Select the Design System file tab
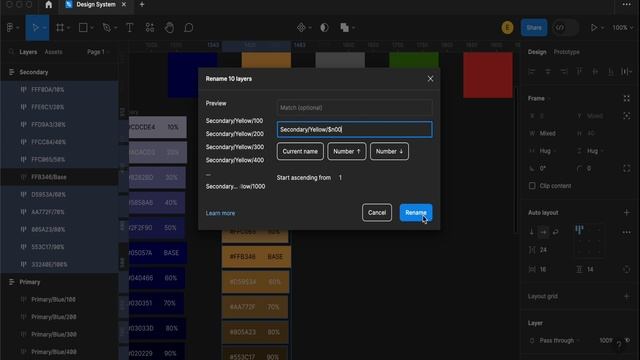The width and height of the screenshot is (640, 360). 96,4
